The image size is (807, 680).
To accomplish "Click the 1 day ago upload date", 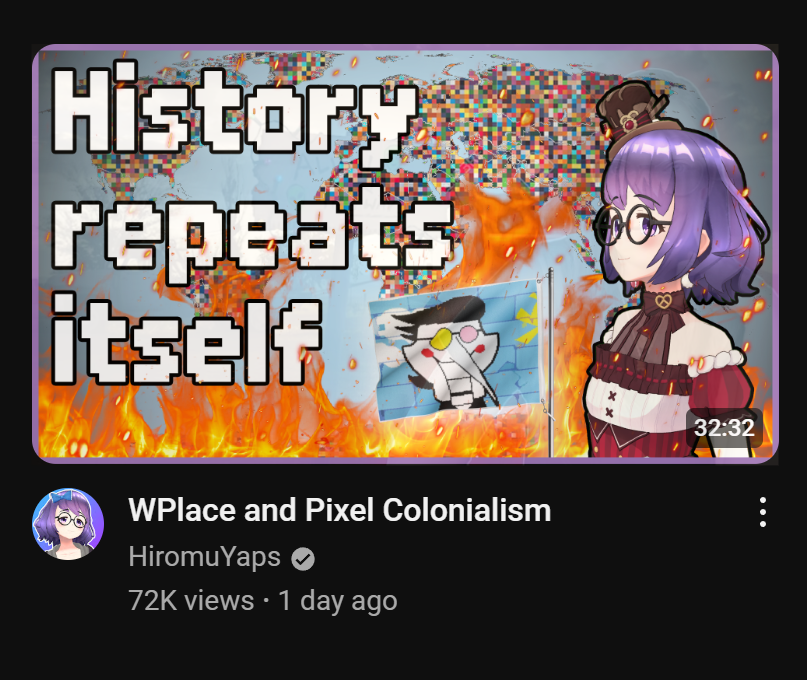I will click(x=338, y=600).
